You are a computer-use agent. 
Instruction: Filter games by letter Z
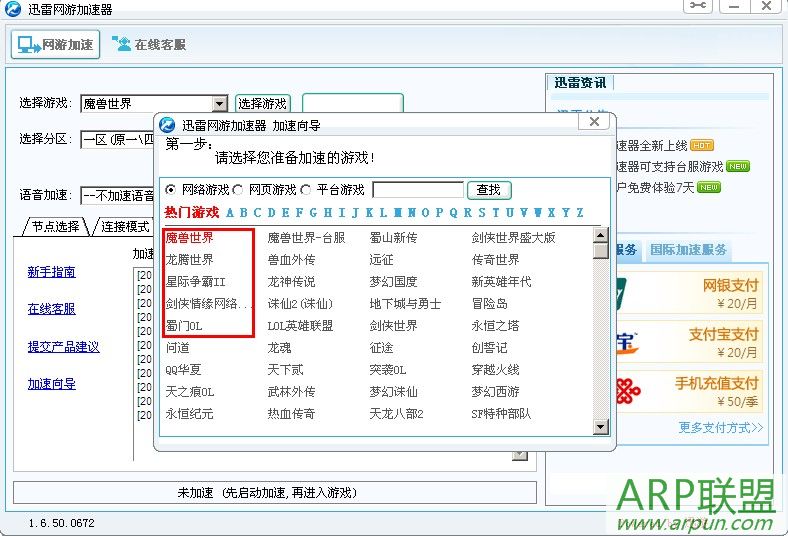580,212
